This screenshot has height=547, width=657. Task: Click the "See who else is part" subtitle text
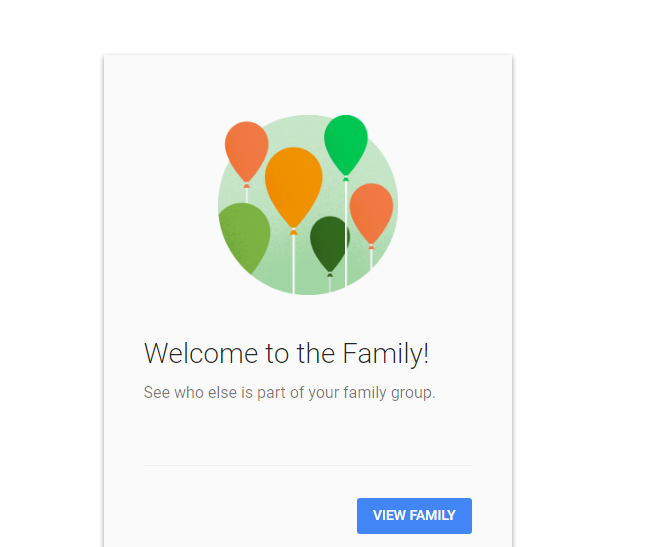tap(220, 393)
